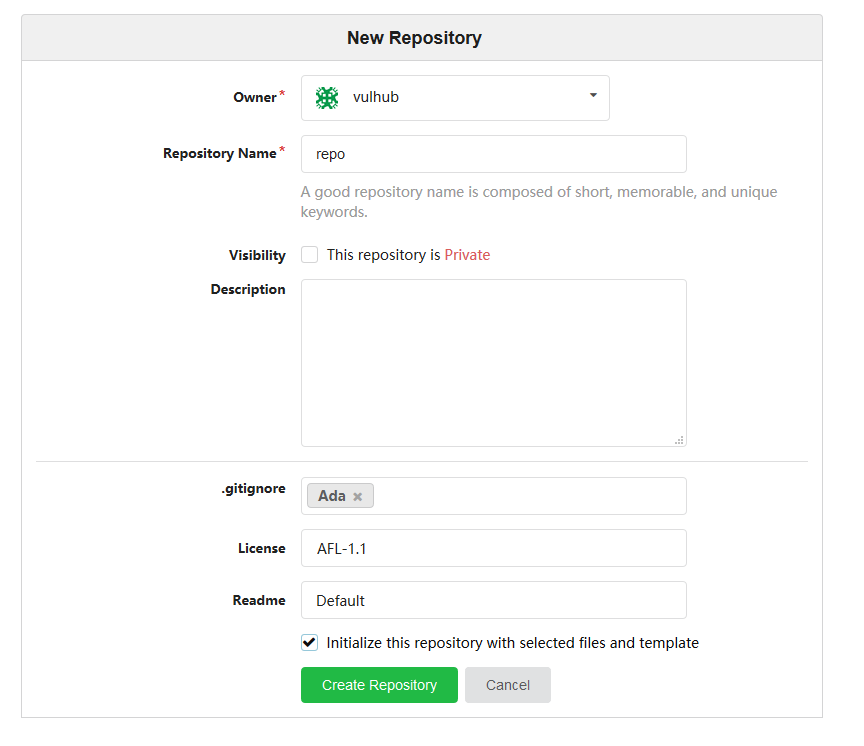Click the Visibility field label
Screen dimensions: 864x746
(x=257, y=255)
